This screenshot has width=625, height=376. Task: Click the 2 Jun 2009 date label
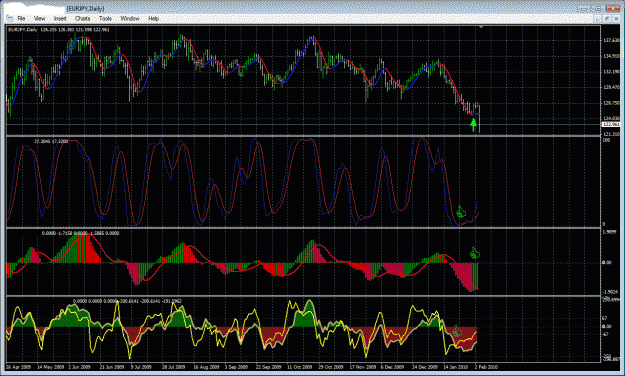(x=80, y=367)
